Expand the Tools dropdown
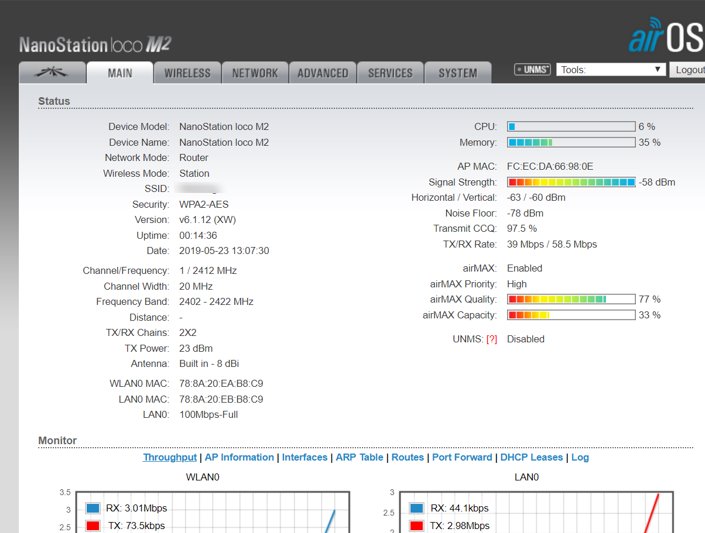The height and width of the screenshot is (533, 705). 611,70
